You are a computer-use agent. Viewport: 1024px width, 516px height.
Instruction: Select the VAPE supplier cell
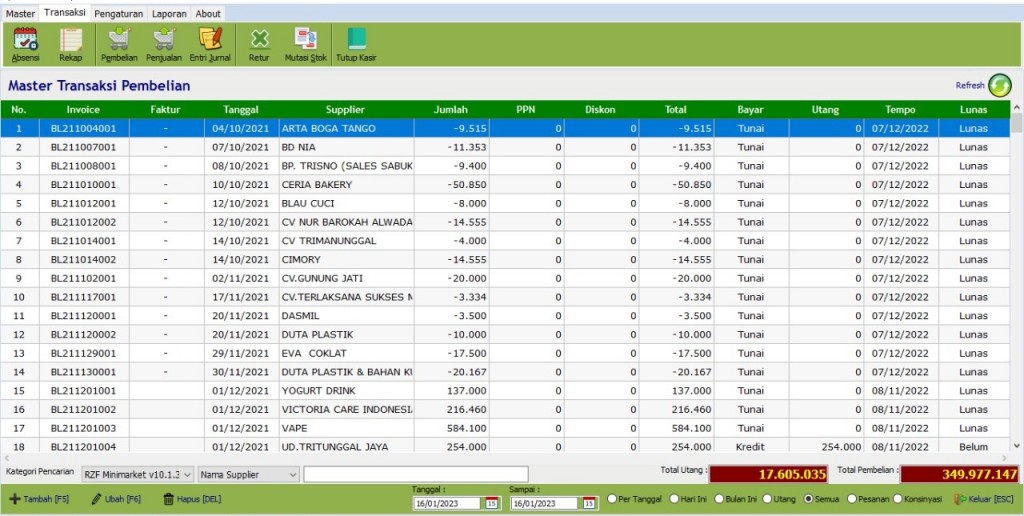coord(346,428)
